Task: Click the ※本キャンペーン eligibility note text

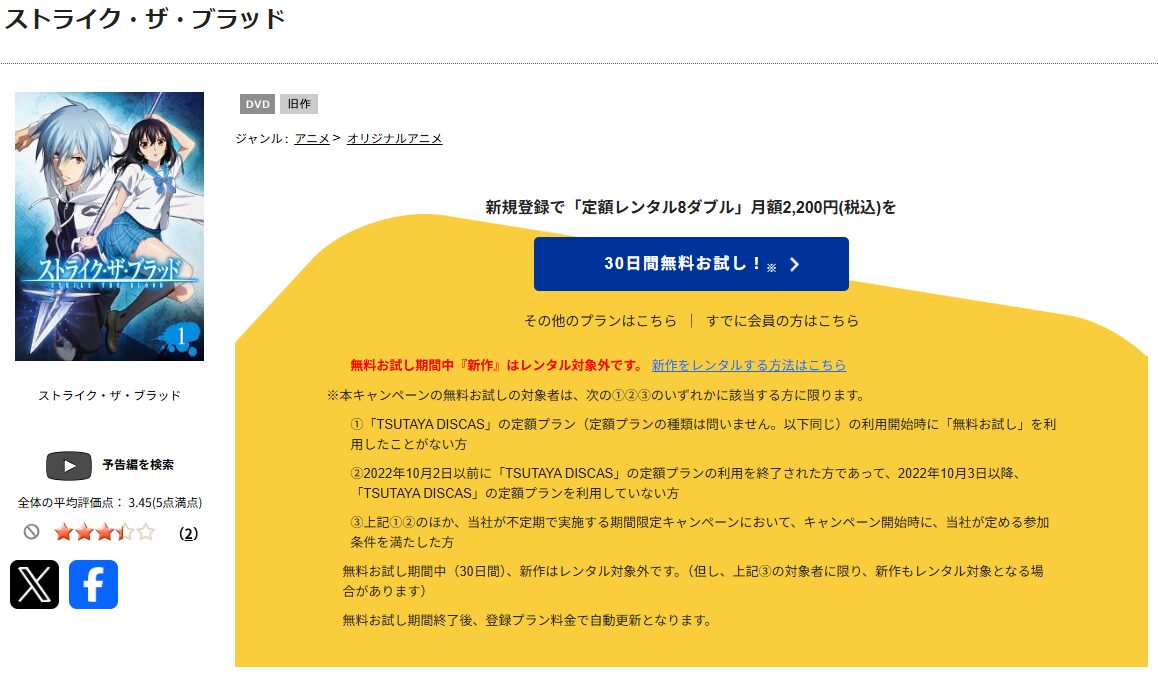Action: [597, 395]
